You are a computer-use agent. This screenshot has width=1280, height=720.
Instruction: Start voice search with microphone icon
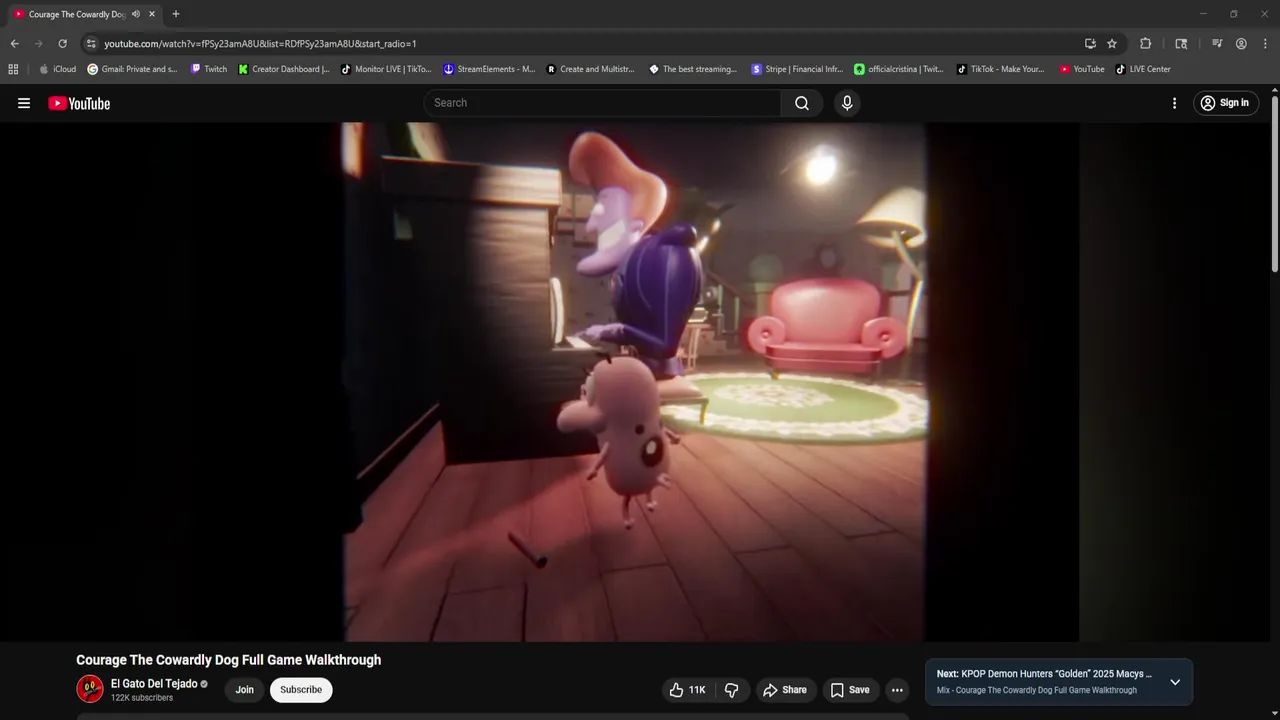(847, 103)
